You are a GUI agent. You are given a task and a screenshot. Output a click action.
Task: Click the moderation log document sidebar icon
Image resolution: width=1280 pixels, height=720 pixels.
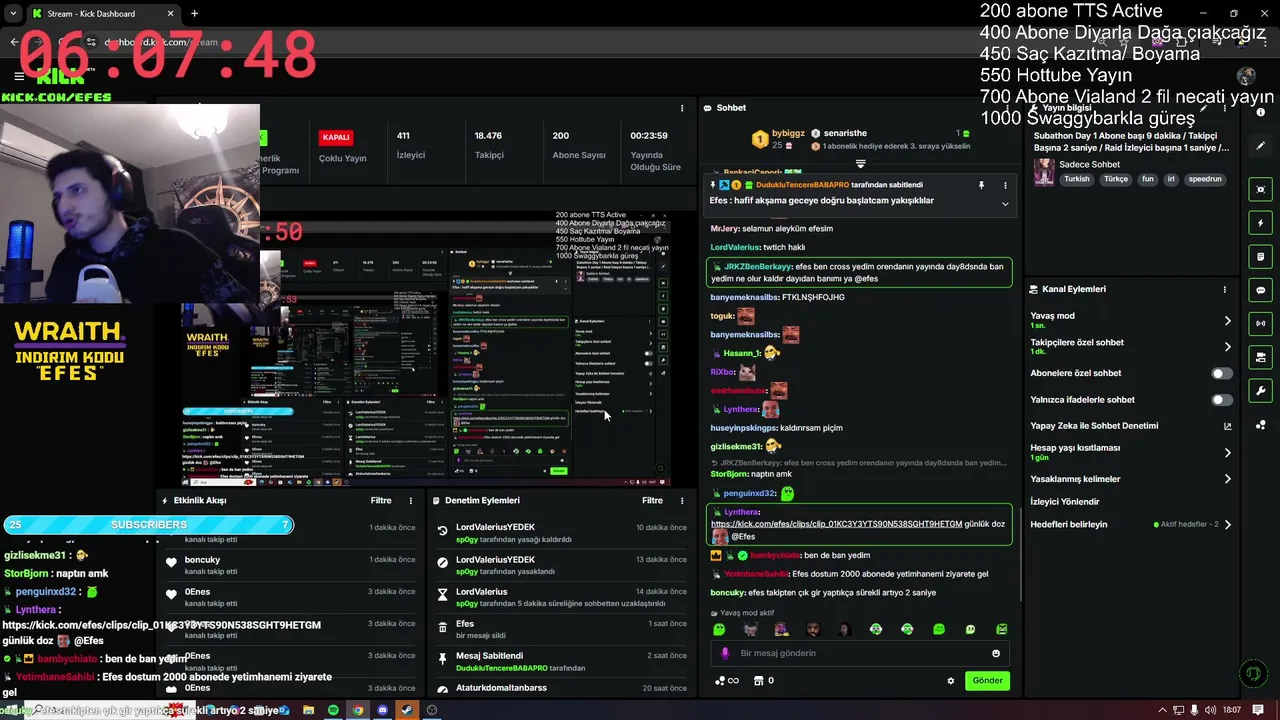pos(1260,257)
